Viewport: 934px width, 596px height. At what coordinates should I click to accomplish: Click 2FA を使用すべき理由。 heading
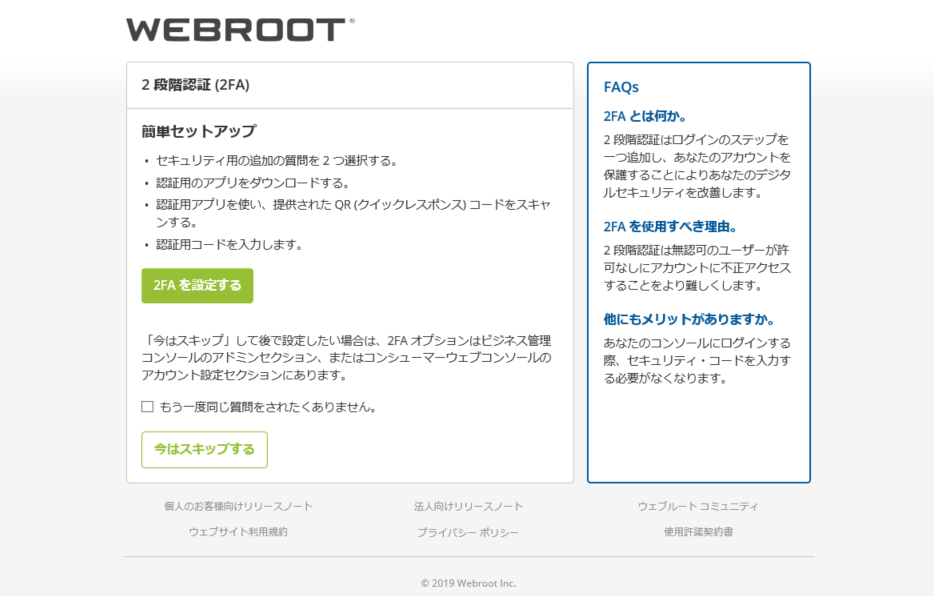[x=671, y=227]
